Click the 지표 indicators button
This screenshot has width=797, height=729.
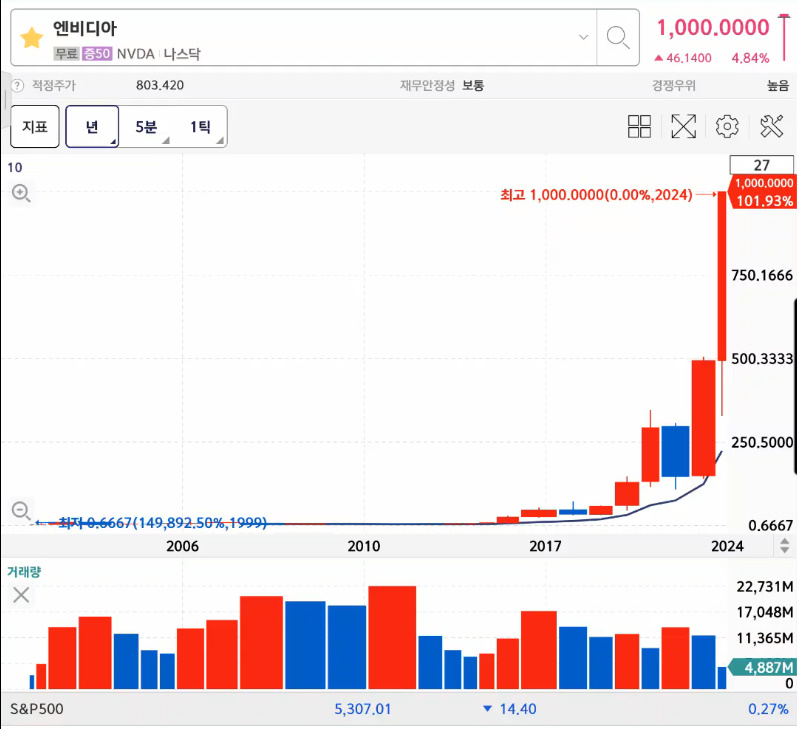35,127
